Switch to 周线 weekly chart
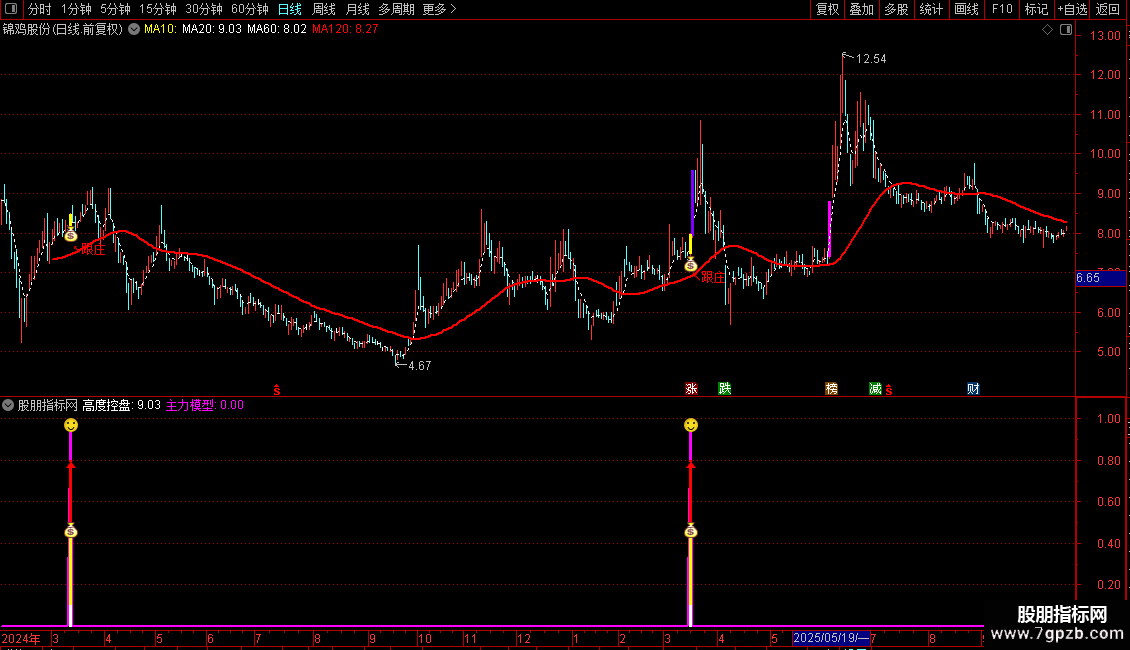The width and height of the screenshot is (1130, 650). pos(324,9)
